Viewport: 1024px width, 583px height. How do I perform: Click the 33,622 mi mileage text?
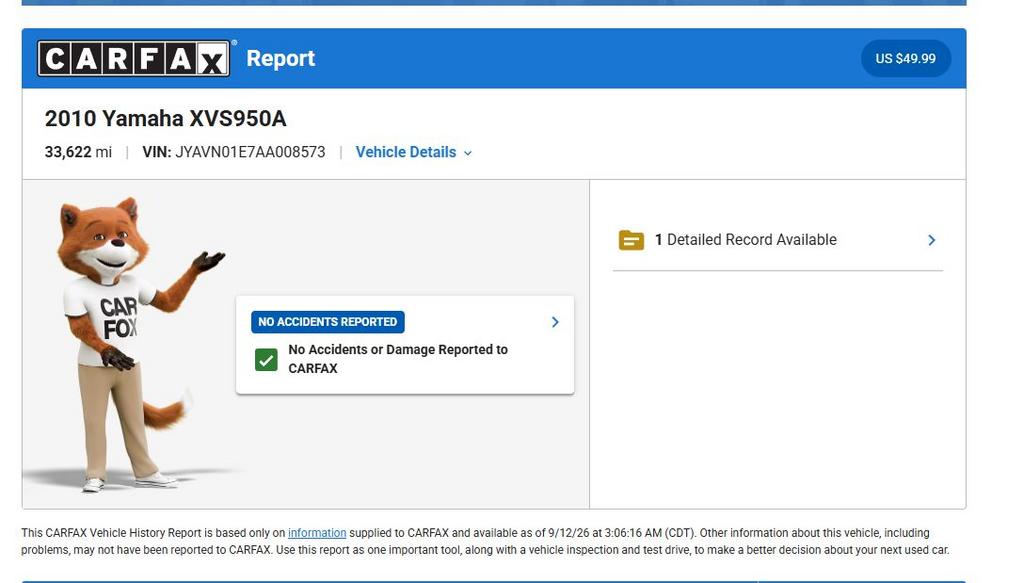click(78, 152)
